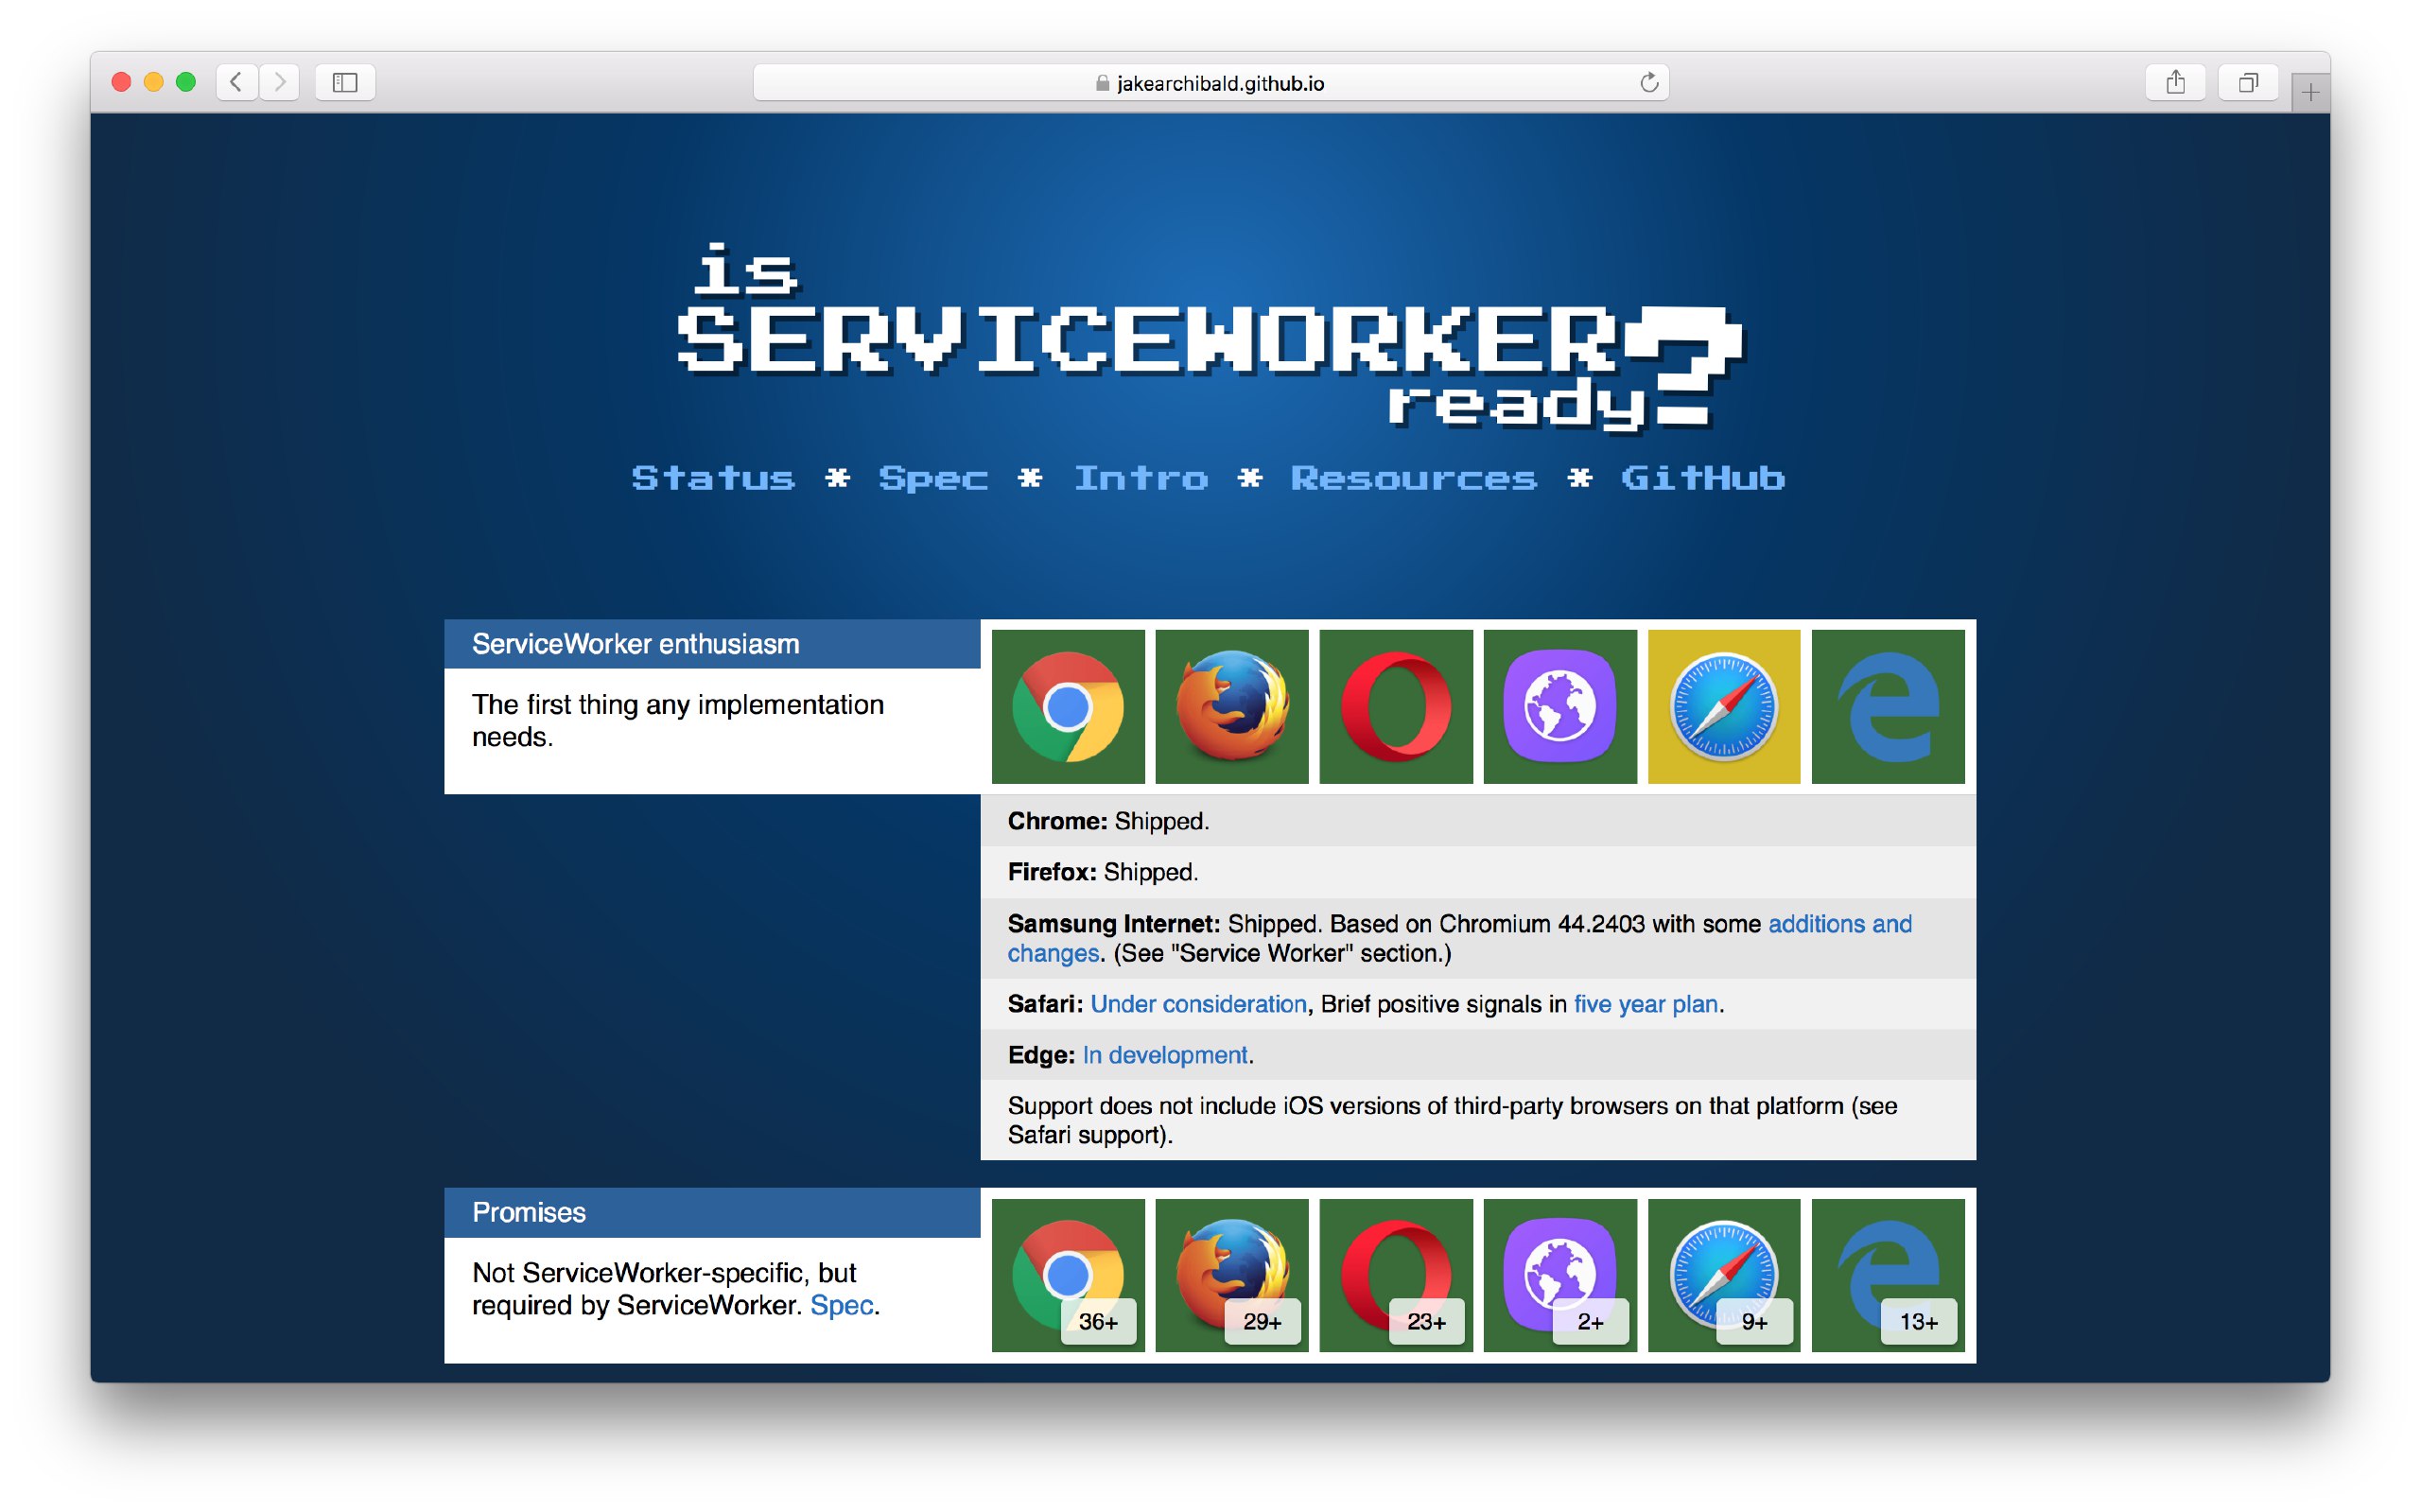Click 'The first thing any implementation needs.' text
Viewport: 2421px width, 1512px height.
(678, 721)
